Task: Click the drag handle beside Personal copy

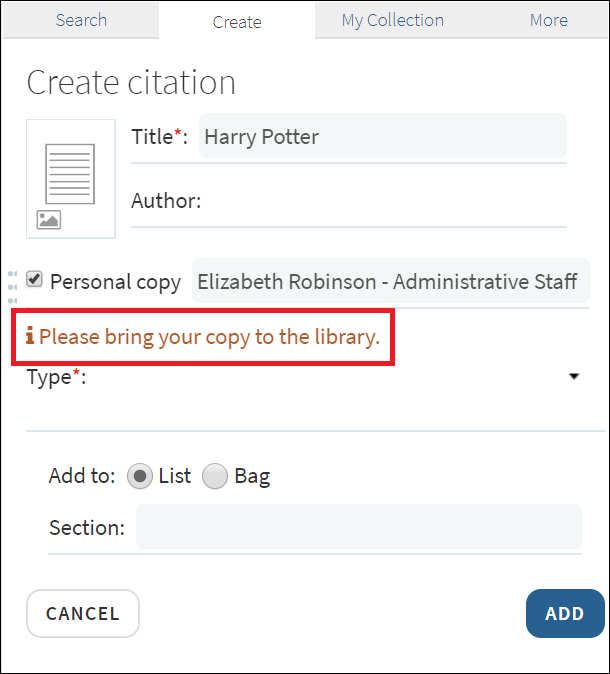Action: click(12, 286)
